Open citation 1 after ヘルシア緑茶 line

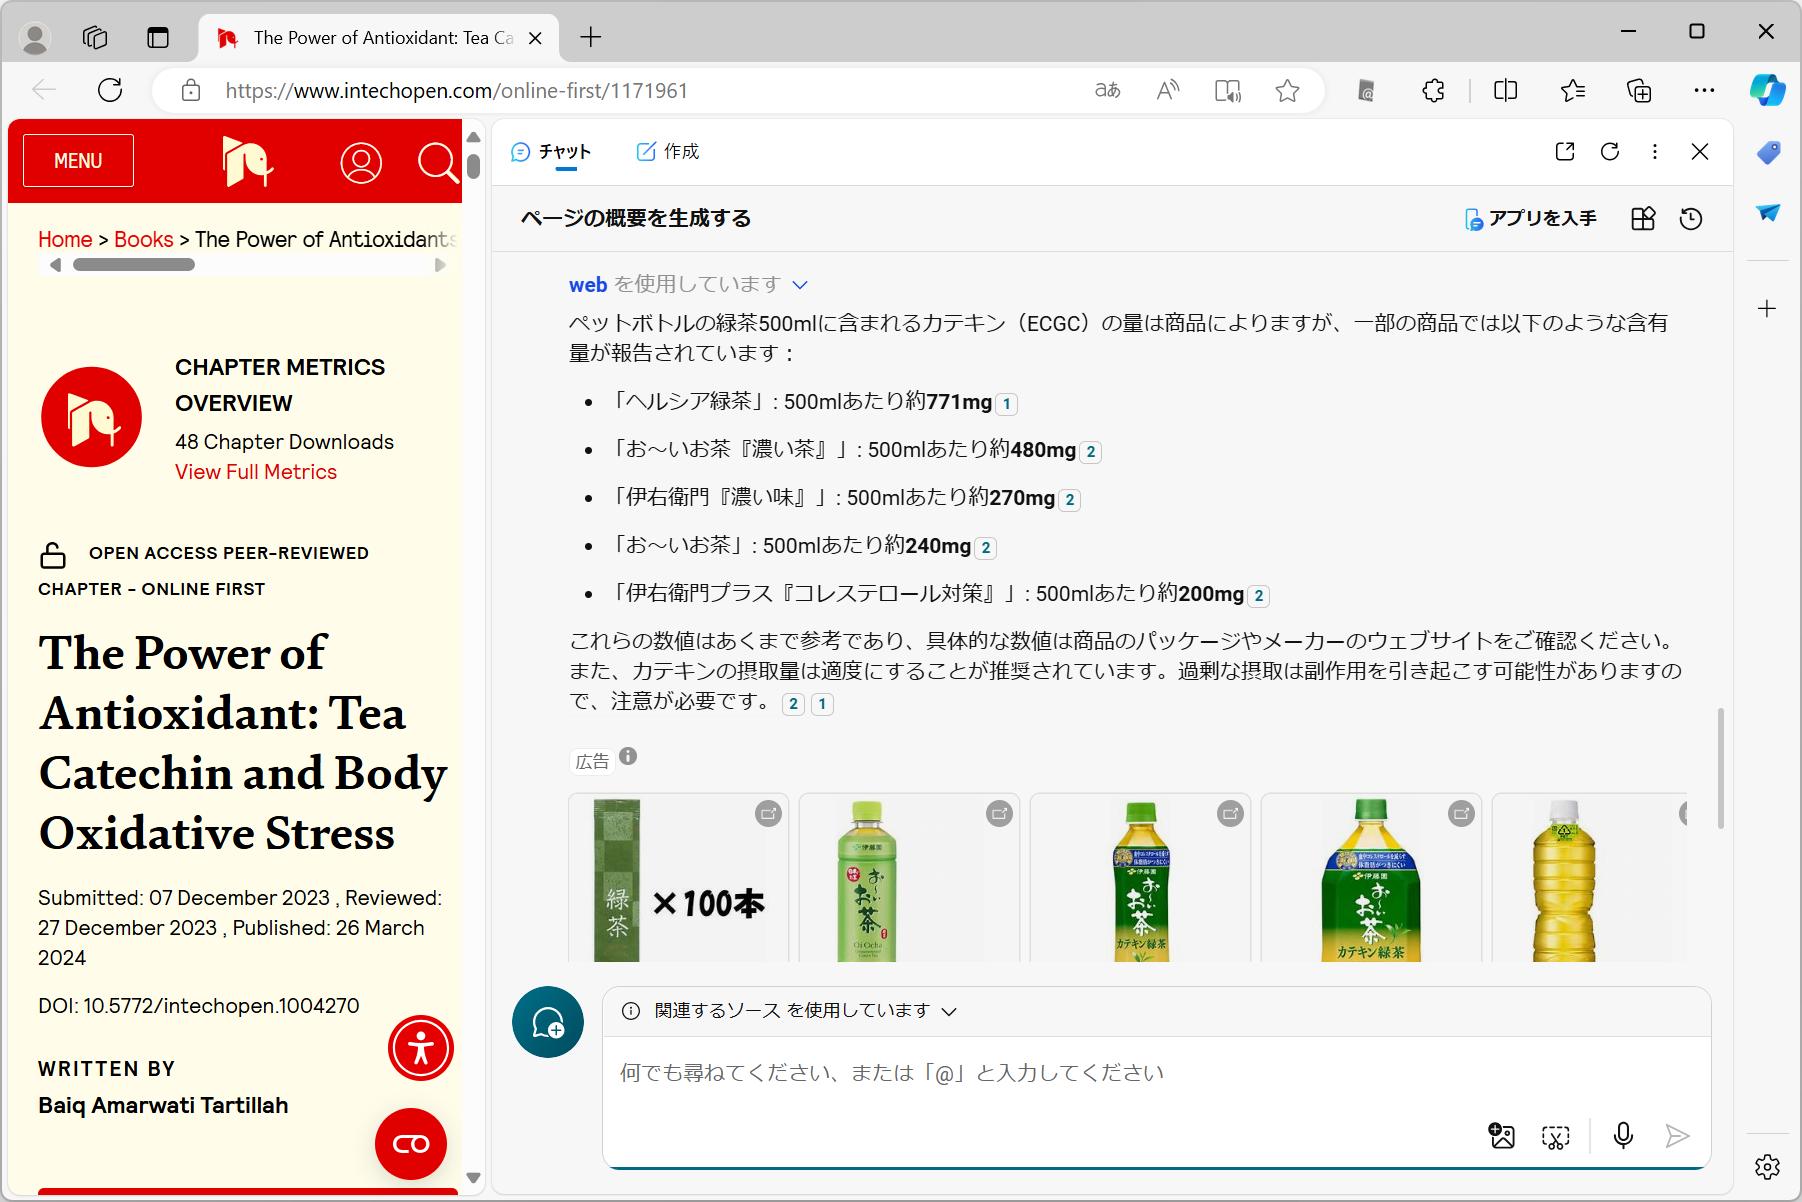click(x=1007, y=404)
